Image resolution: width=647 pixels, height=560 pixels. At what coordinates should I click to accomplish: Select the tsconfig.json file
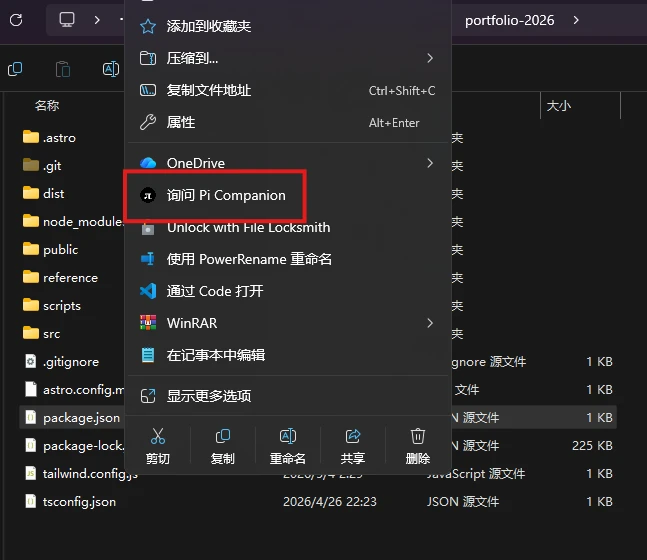point(70,502)
